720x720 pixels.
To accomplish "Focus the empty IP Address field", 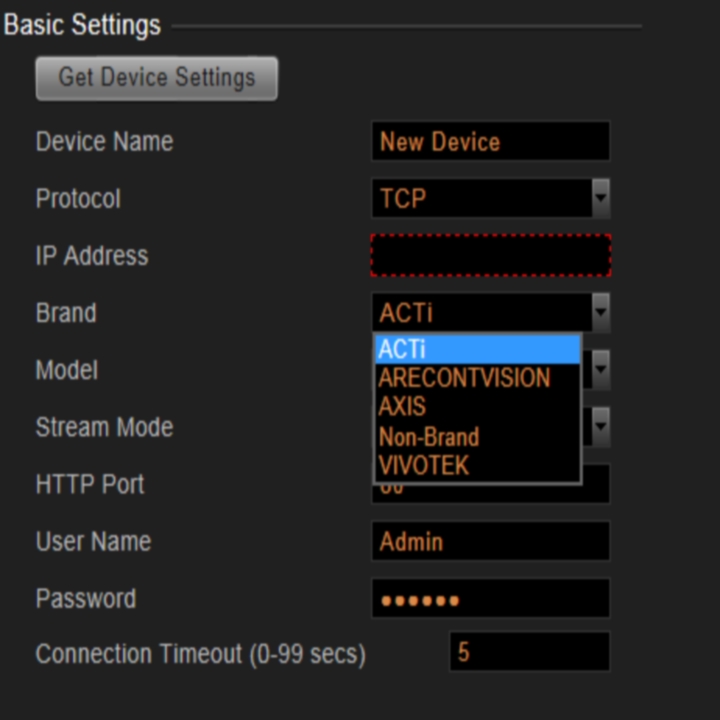I will point(490,256).
